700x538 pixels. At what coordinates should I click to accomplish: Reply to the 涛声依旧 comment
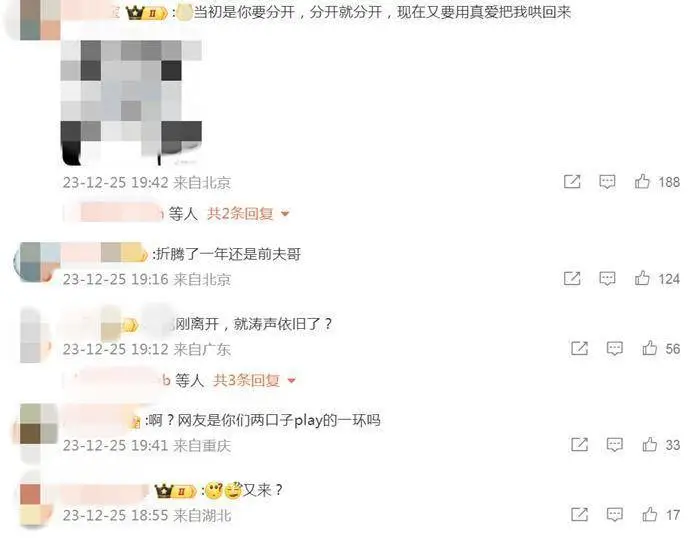(615, 348)
